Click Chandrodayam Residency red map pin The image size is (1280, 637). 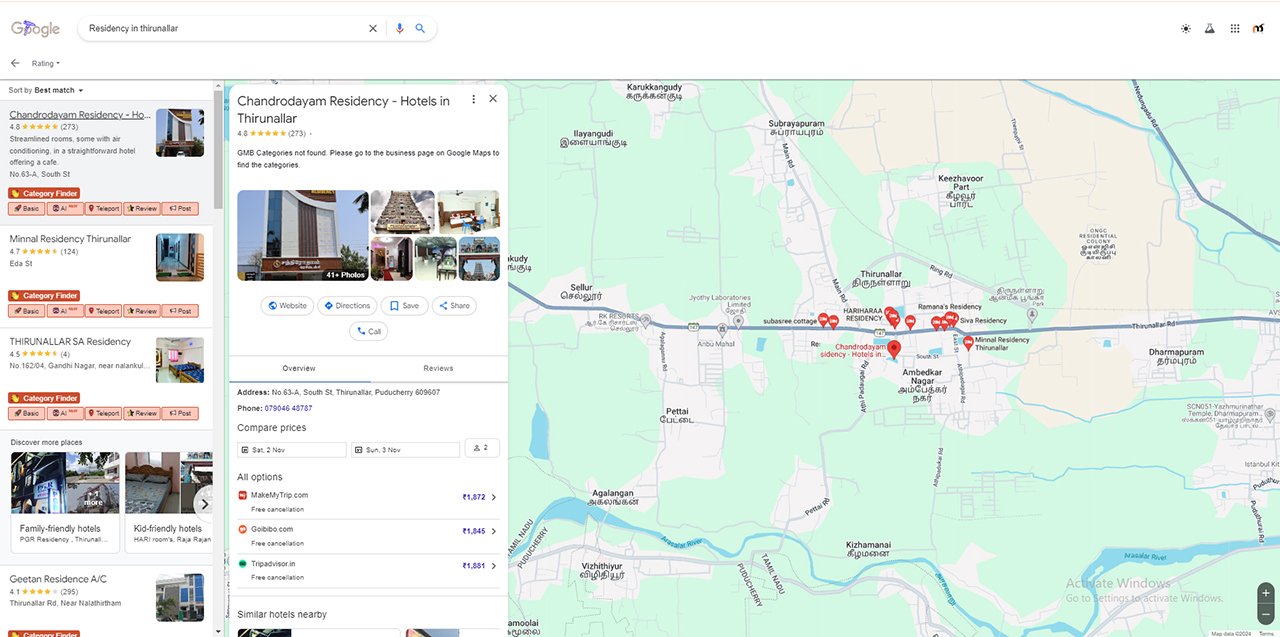[x=895, y=349]
